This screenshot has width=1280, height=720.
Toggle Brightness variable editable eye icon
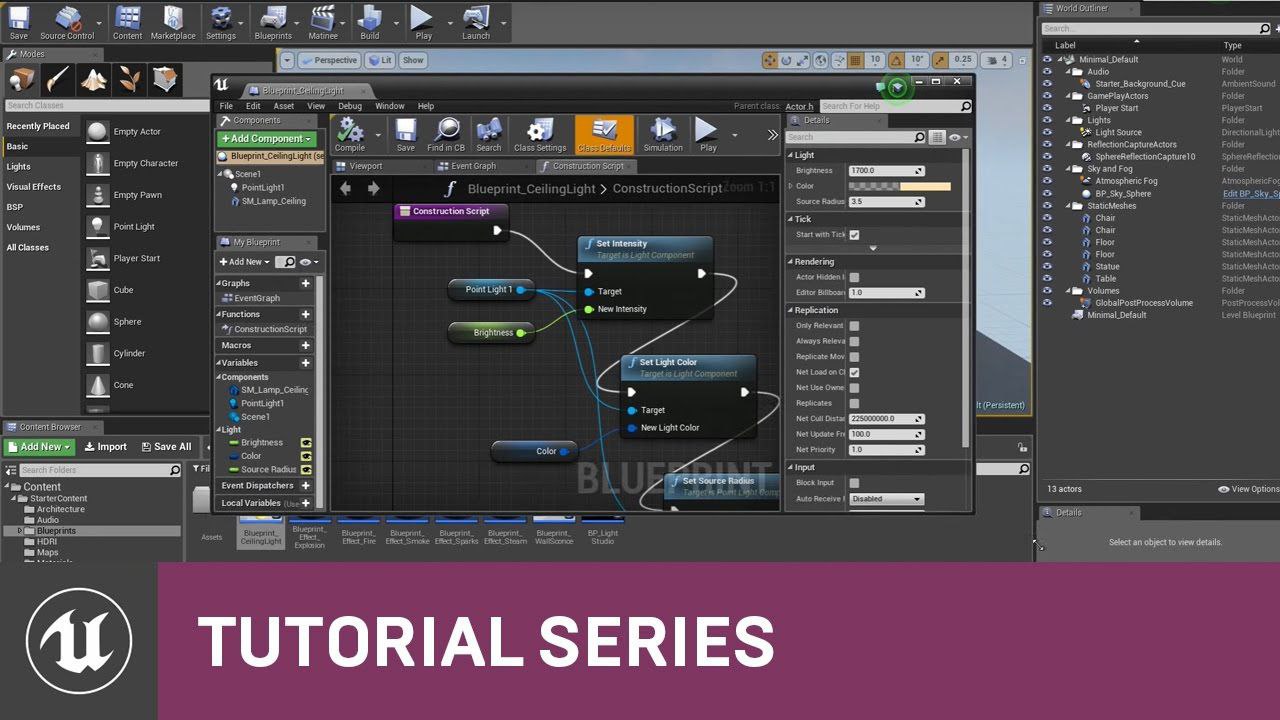306,443
